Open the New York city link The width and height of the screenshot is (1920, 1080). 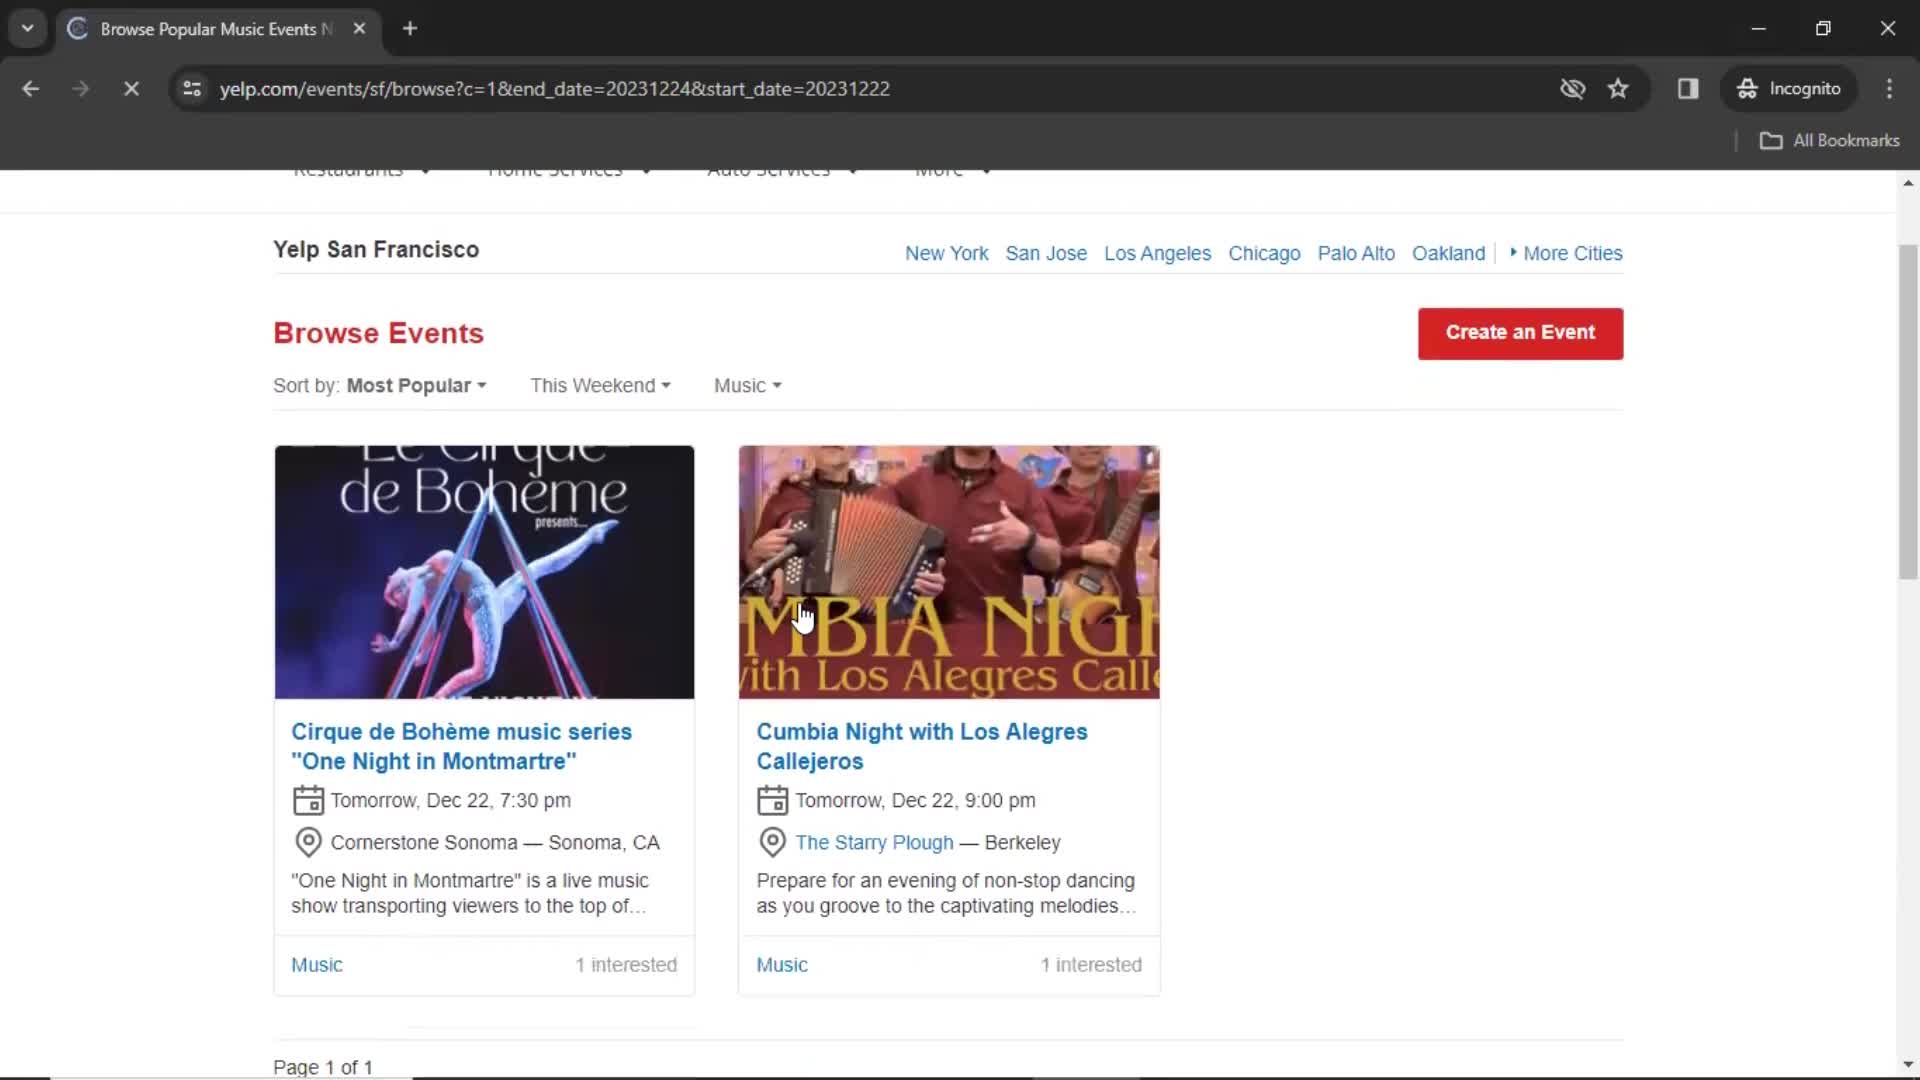pyautogui.click(x=946, y=254)
